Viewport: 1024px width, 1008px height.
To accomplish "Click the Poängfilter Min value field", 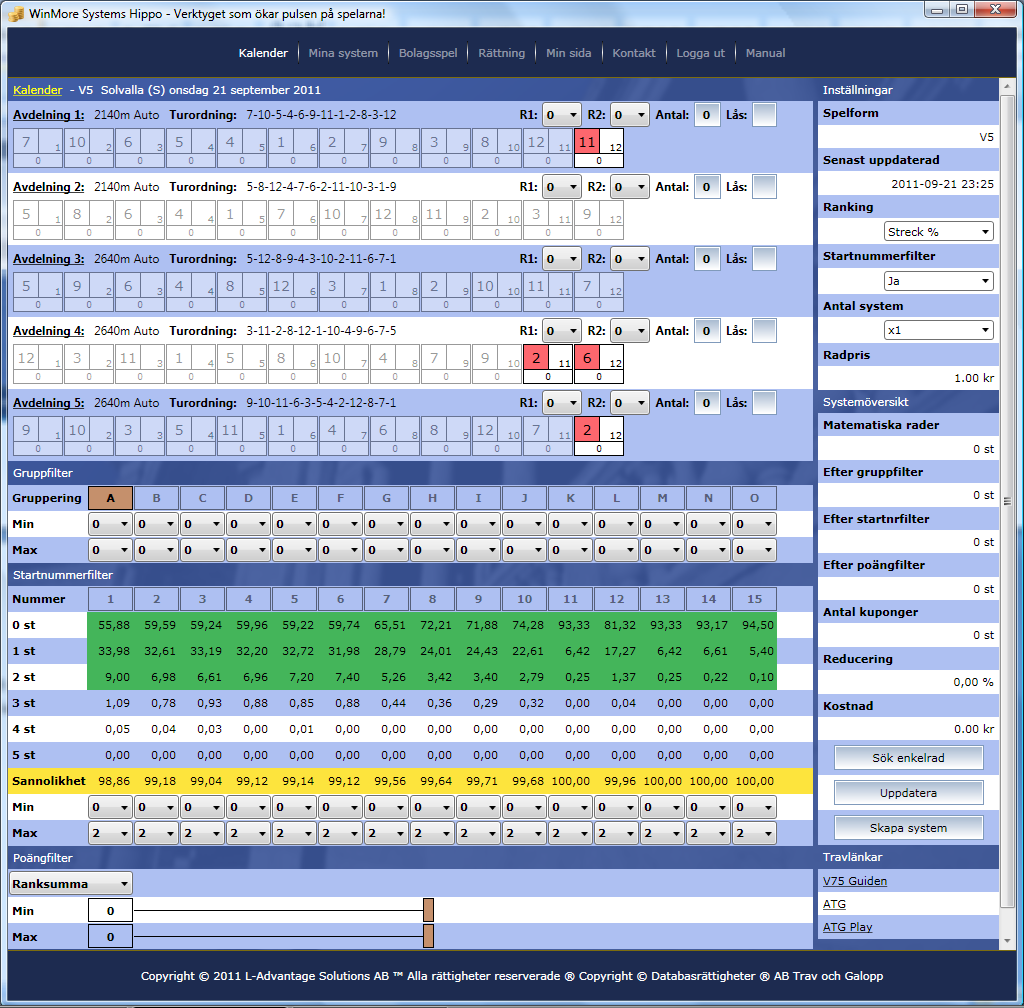I will tap(110, 911).
